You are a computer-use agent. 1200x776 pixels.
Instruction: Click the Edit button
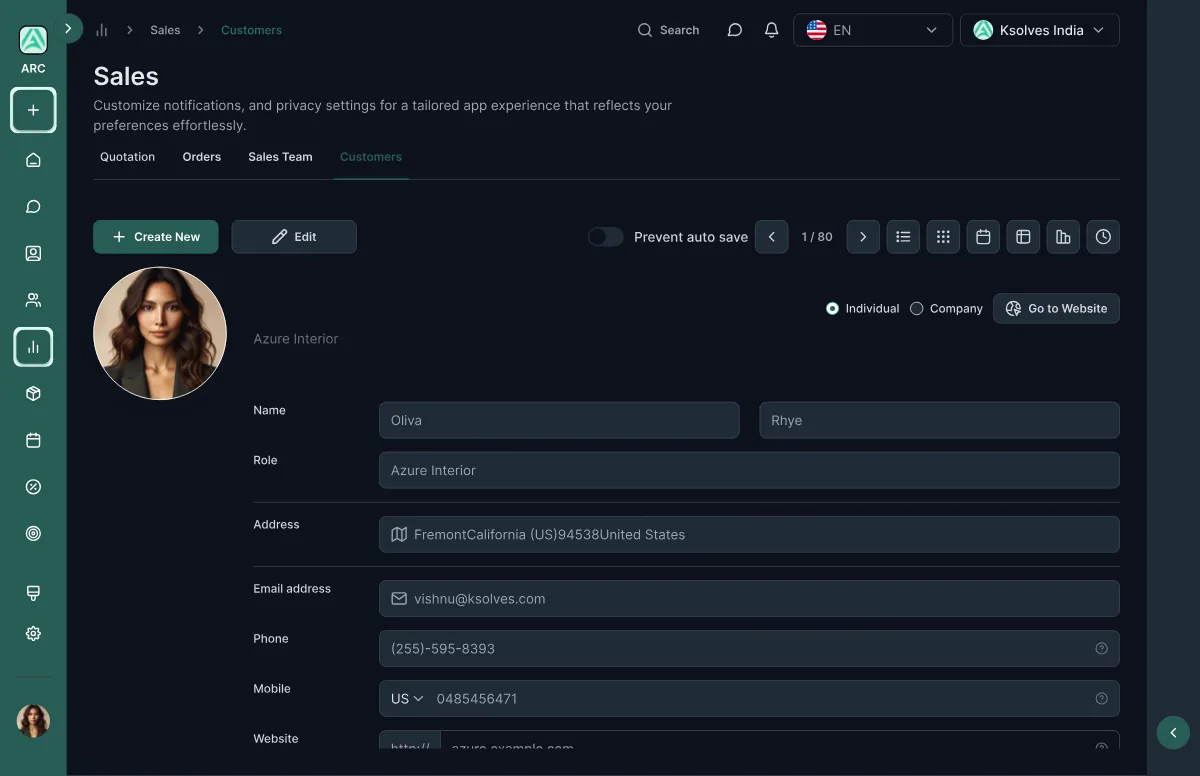coord(294,237)
